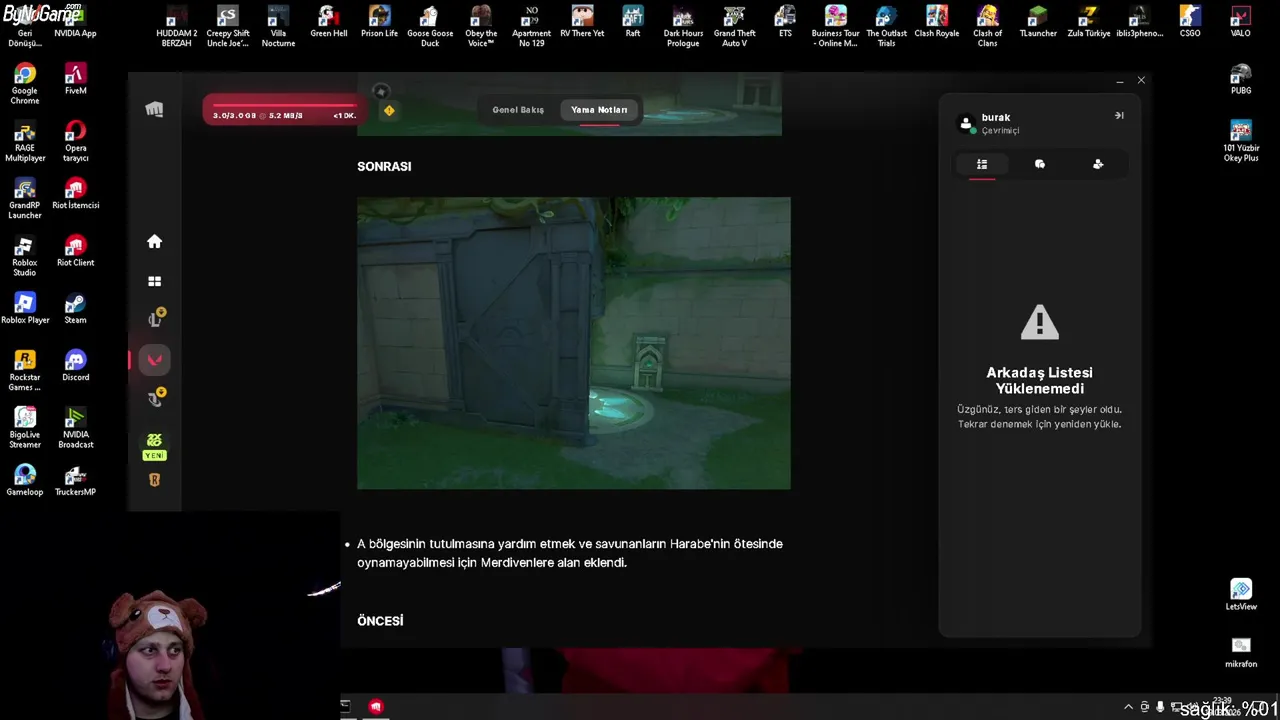1280x720 pixels.
Task: Open LetsView desktop shortcut
Action: (1241, 595)
